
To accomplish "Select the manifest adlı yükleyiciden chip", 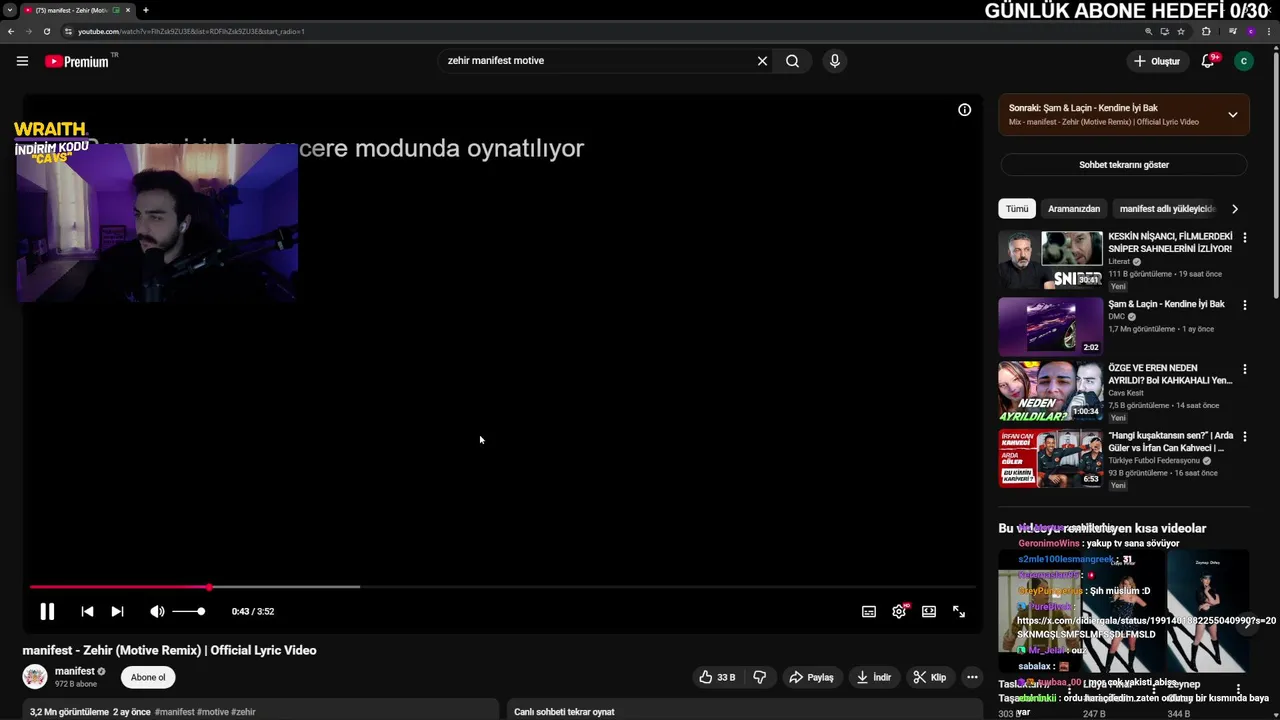I will click(x=1167, y=209).
